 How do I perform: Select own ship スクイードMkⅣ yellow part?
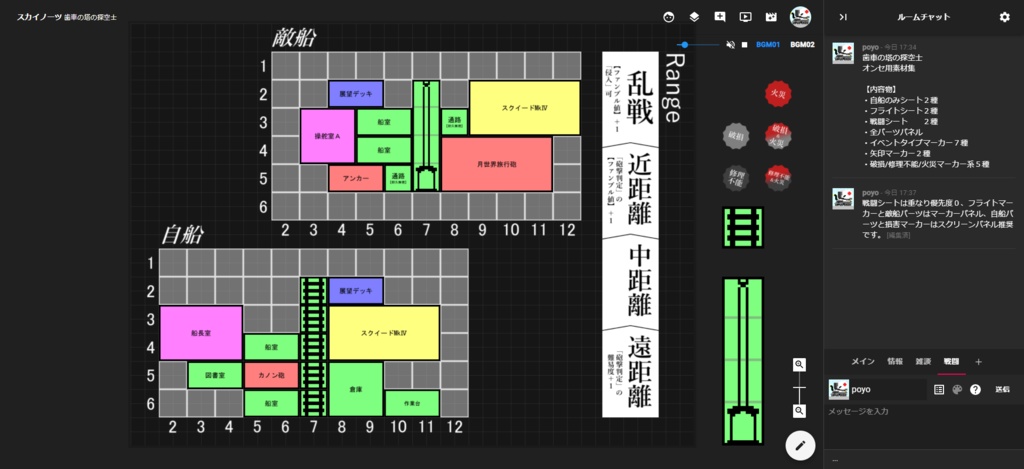pyautogui.click(x=384, y=332)
